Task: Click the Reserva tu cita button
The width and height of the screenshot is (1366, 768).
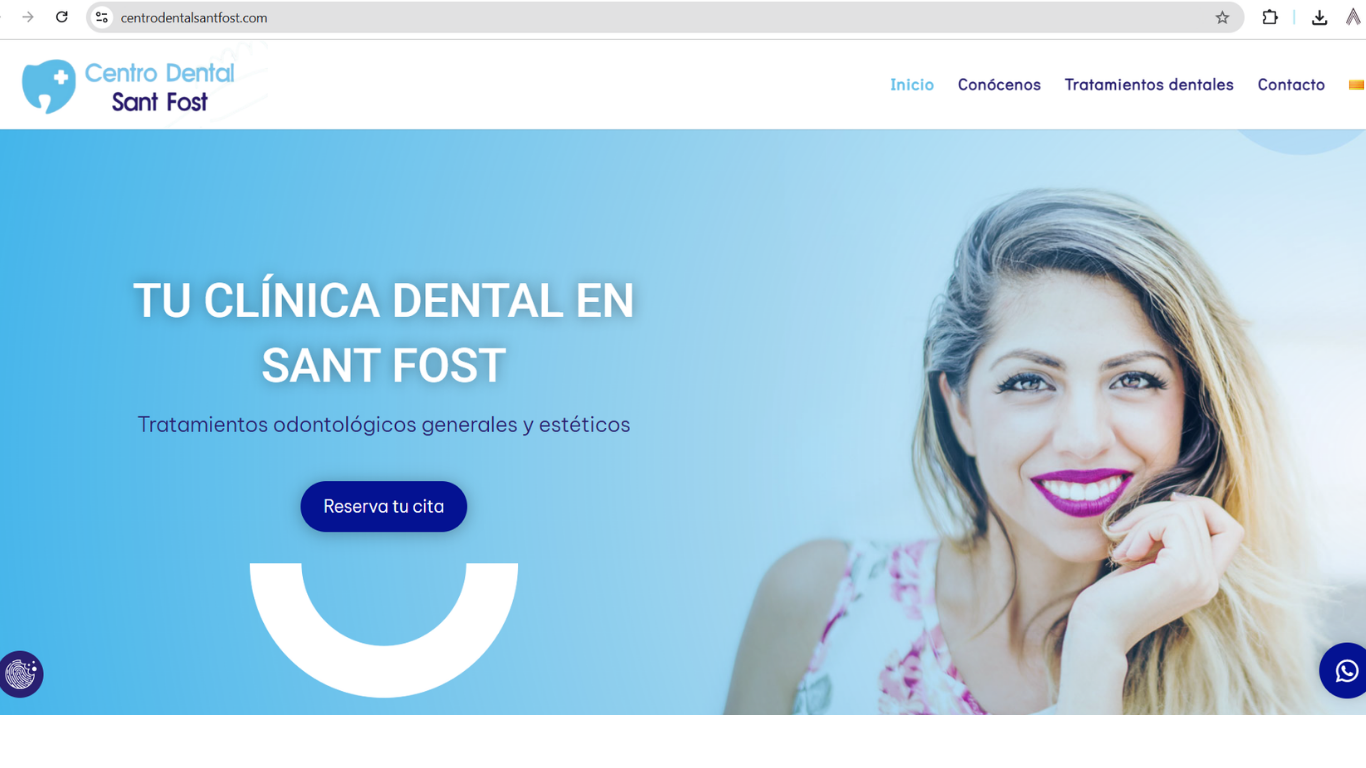Action: (x=384, y=506)
